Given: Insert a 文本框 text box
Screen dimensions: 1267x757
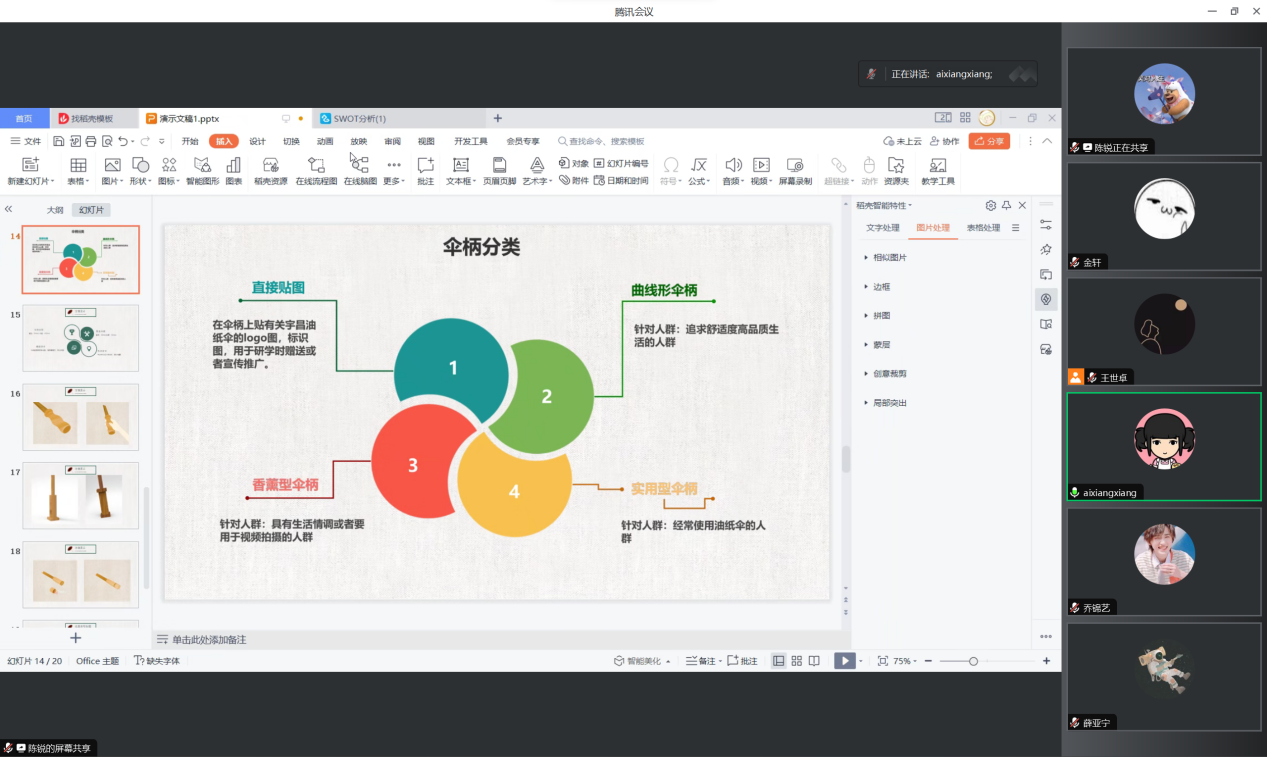Looking at the screenshot, I should click(460, 165).
